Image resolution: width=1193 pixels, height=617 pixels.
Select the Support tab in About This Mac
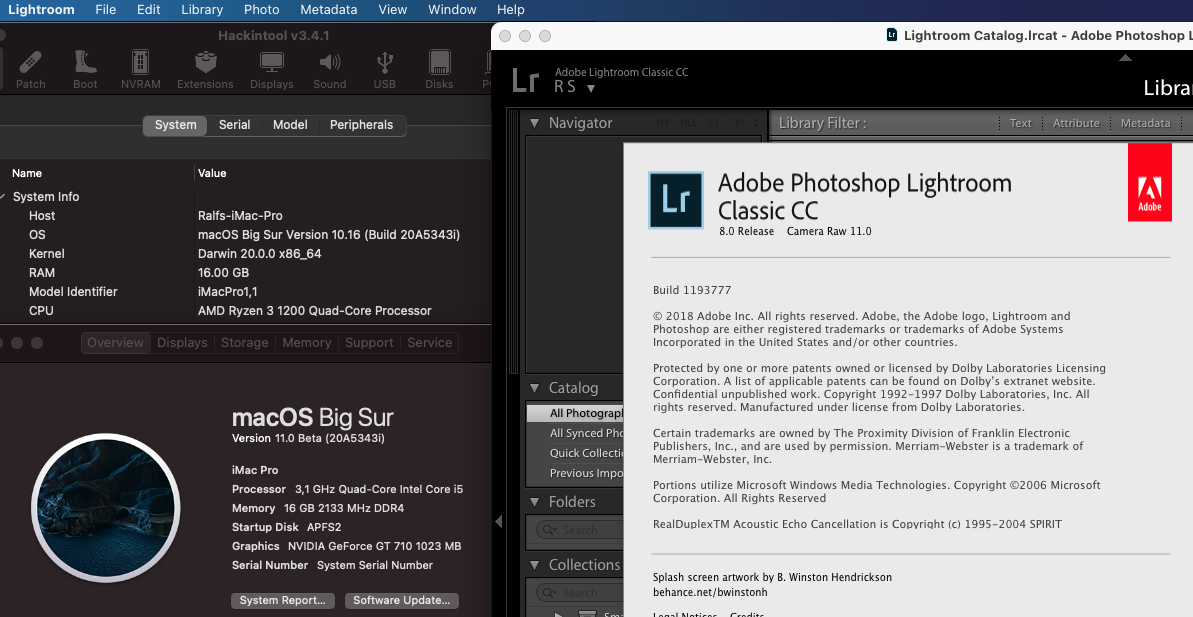tap(369, 342)
